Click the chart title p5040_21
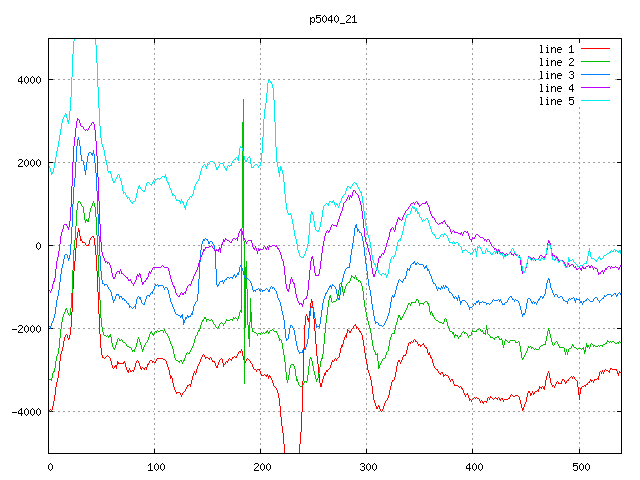 pyautogui.click(x=333, y=19)
